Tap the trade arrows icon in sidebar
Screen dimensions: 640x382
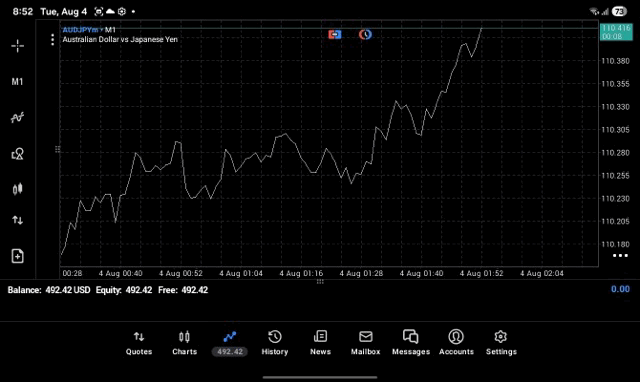pyautogui.click(x=17, y=220)
